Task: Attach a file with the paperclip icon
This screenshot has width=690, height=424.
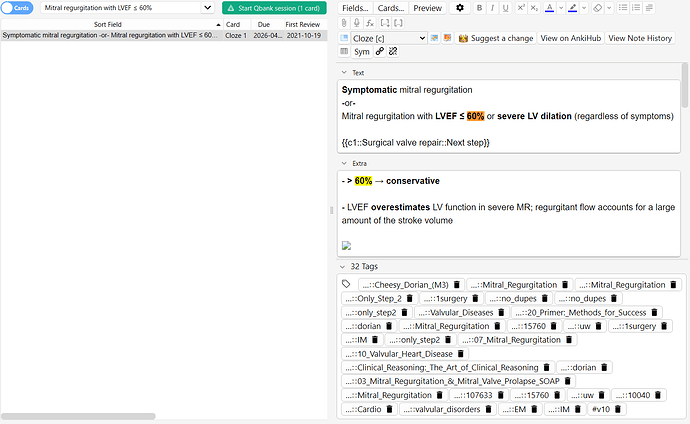Action: (x=344, y=23)
